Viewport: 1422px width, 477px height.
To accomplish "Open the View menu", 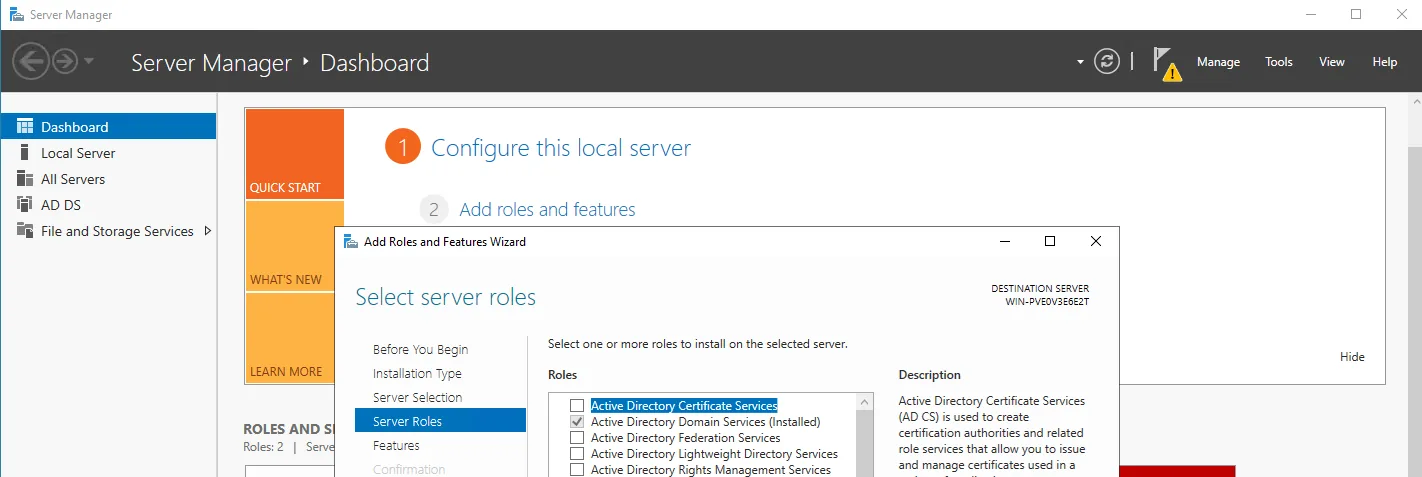I will click(1332, 62).
